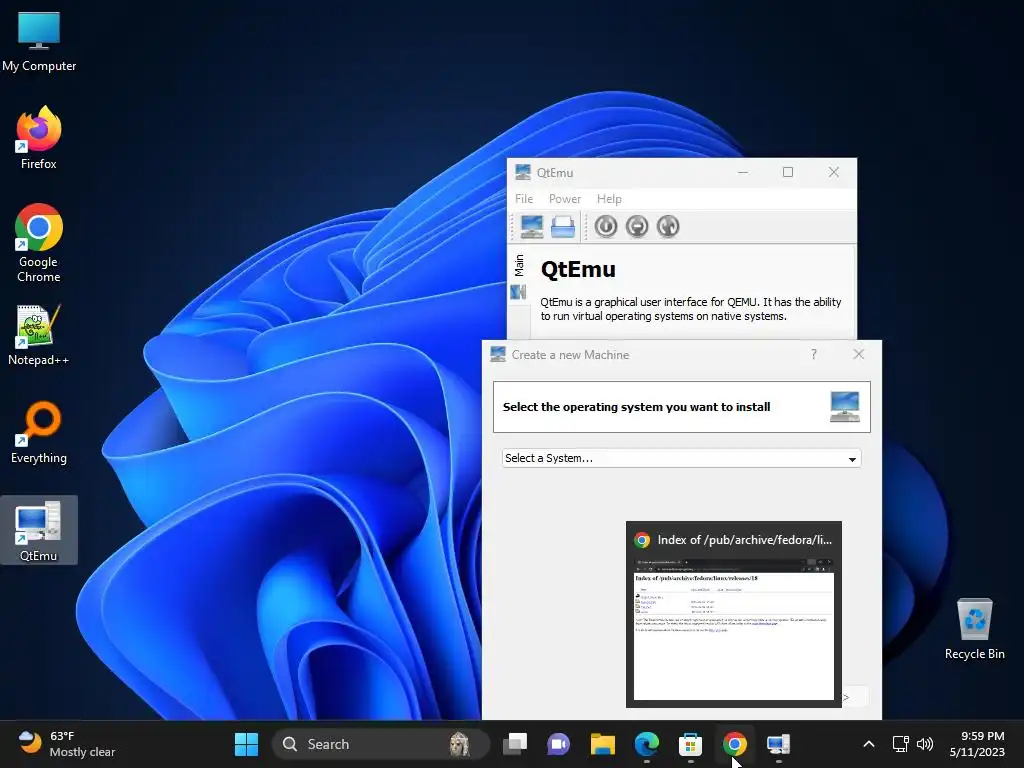
Task: Open File Explorer from the taskbar
Action: click(603, 744)
